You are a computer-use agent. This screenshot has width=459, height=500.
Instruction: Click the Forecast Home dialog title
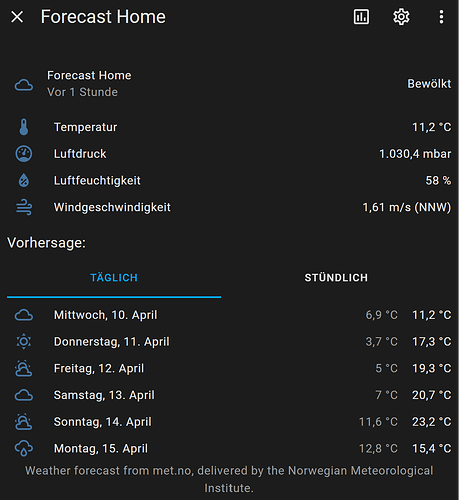(103, 17)
